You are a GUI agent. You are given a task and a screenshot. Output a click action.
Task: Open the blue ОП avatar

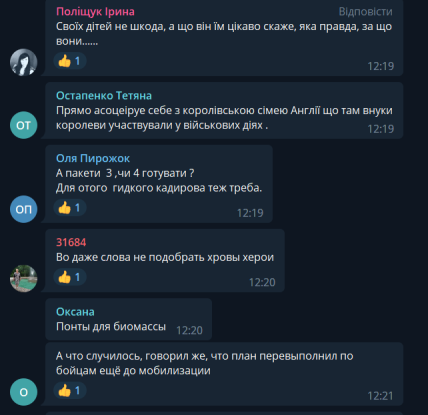pos(23,209)
